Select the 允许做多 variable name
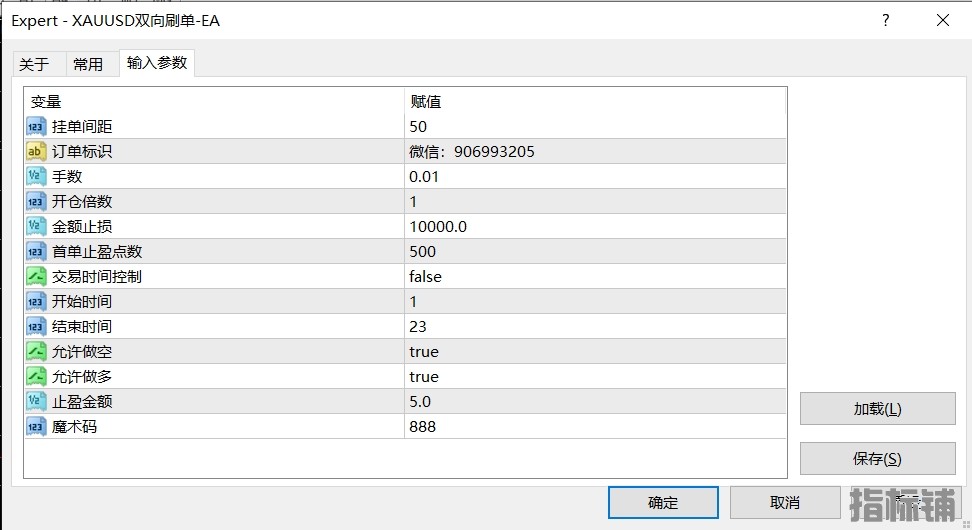972x530 pixels. point(82,376)
